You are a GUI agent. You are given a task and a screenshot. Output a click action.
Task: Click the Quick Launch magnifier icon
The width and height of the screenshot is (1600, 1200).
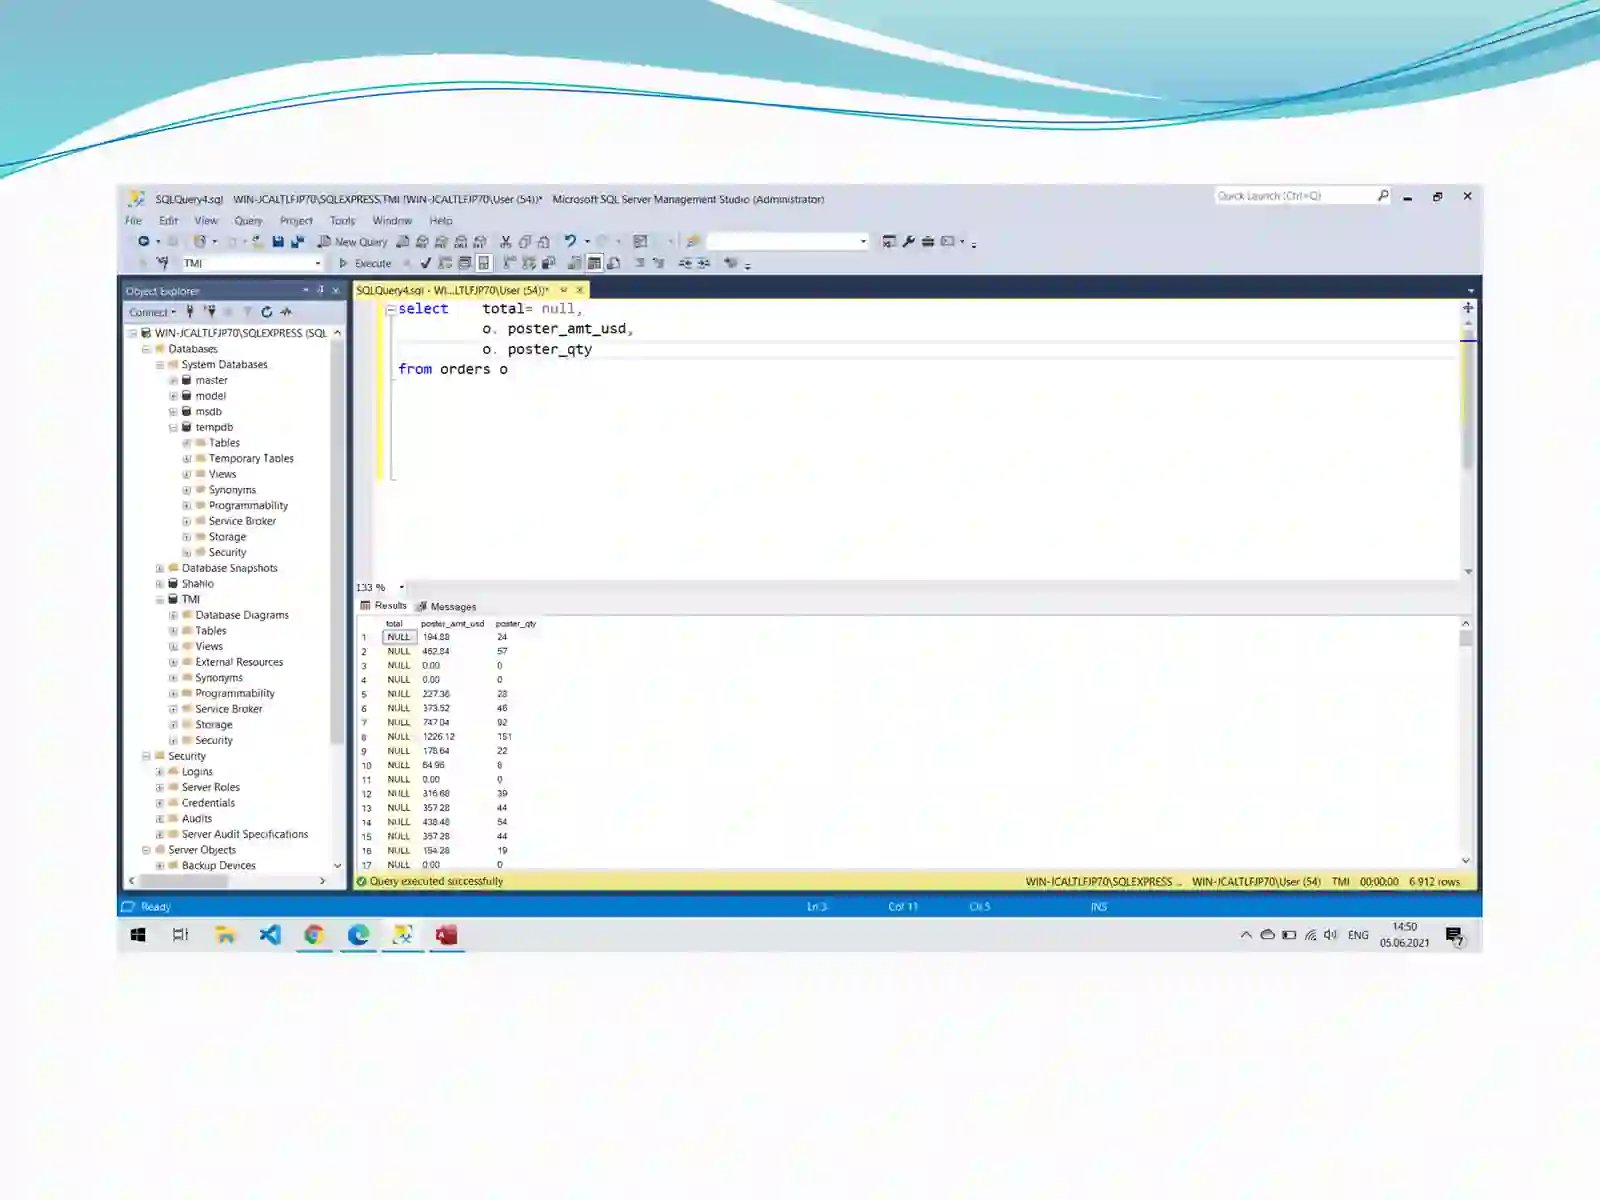(x=1383, y=196)
